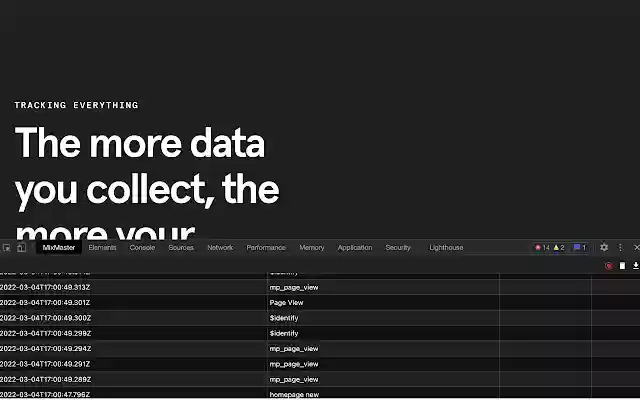
Task: Click mp_page_view event at 49.291Z
Action: pos(293,364)
